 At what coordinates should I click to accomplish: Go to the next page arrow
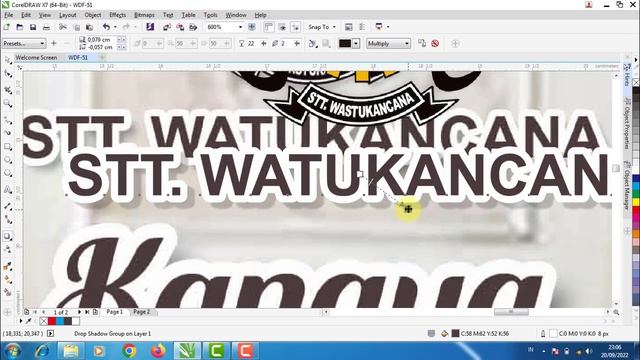pos(79,312)
